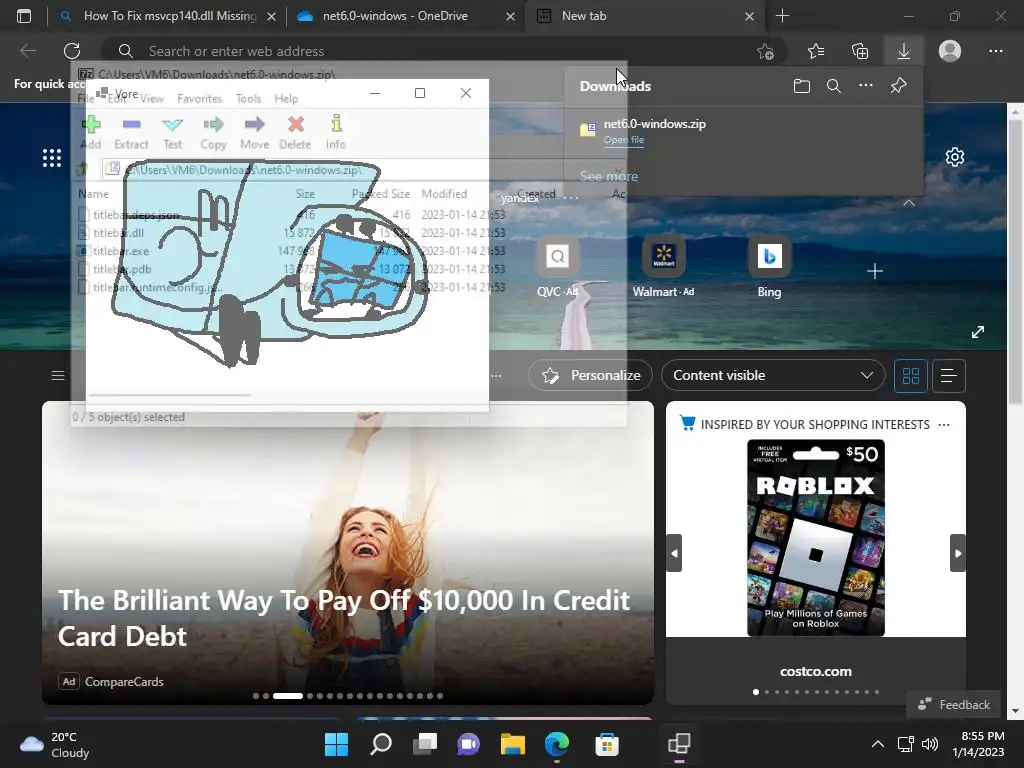The width and height of the screenshot is (1024, 768).
Task: Sort by the Modified column header
Action: [x=444, y=194]
